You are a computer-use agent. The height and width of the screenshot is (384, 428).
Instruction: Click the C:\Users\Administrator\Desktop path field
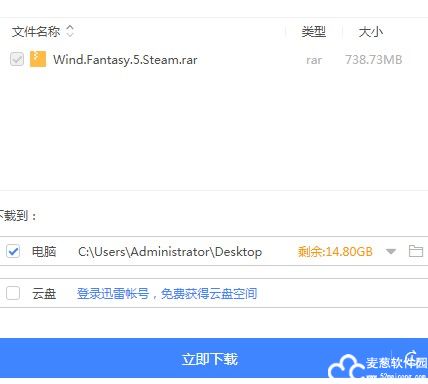coord(170,252)
